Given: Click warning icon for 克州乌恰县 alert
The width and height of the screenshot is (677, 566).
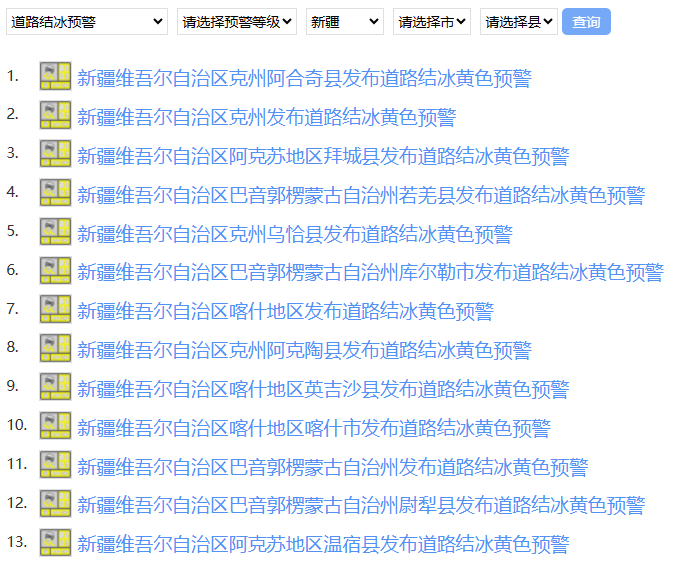Looking at the screenshot, I should pos(55,233).
